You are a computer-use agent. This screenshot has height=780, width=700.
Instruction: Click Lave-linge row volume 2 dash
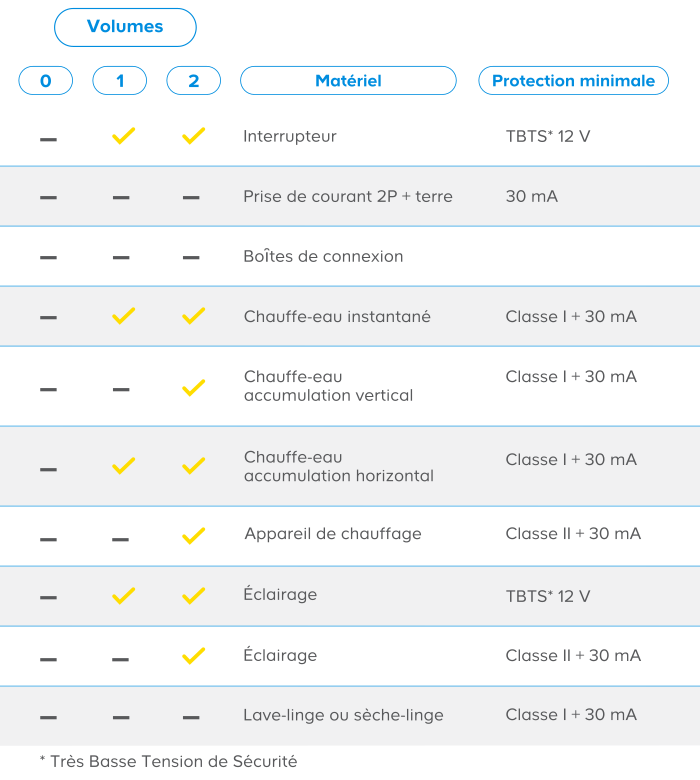click(x=191, y=717)
